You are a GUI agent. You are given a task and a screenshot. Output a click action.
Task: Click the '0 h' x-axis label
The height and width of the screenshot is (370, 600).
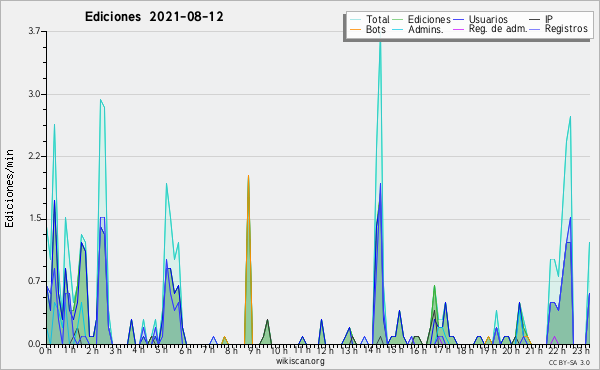click(x=46, y=350)
